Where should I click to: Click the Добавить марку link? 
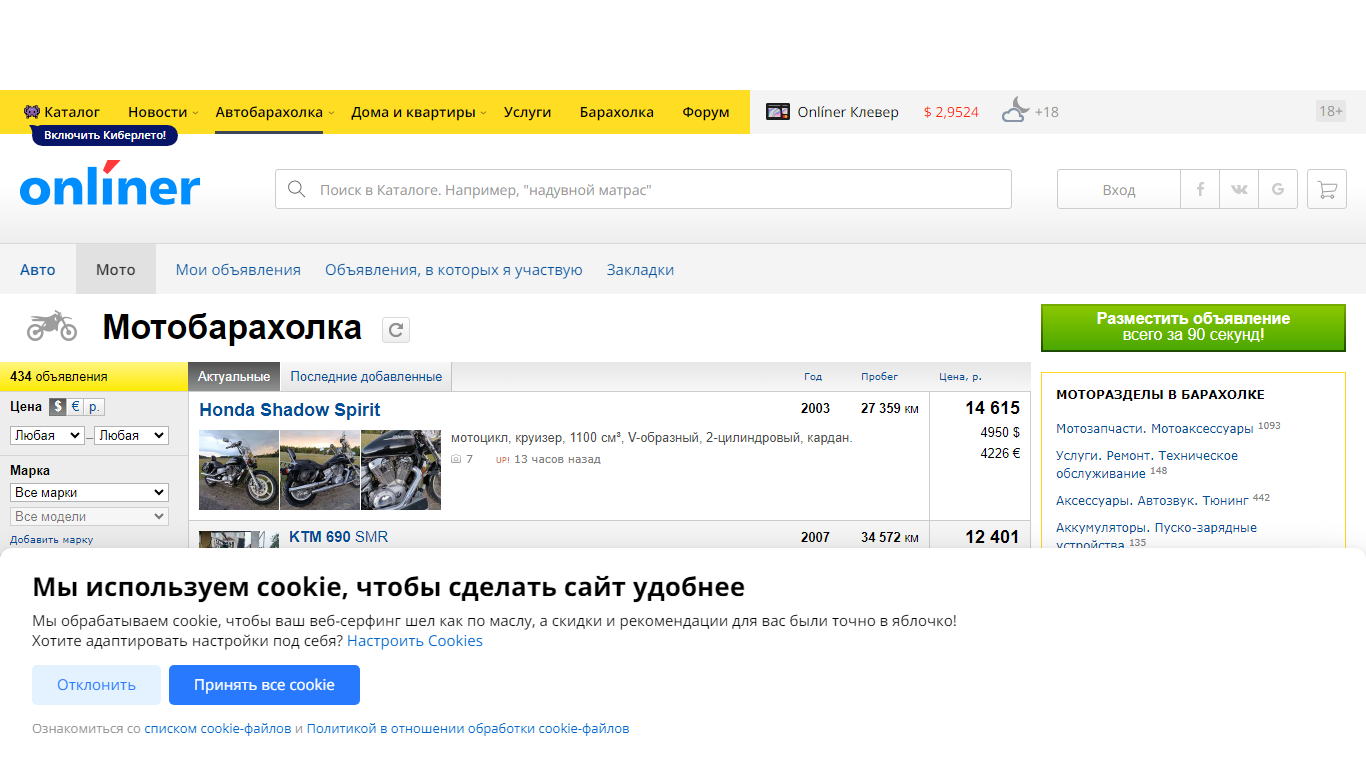click(x=51, y=540)
